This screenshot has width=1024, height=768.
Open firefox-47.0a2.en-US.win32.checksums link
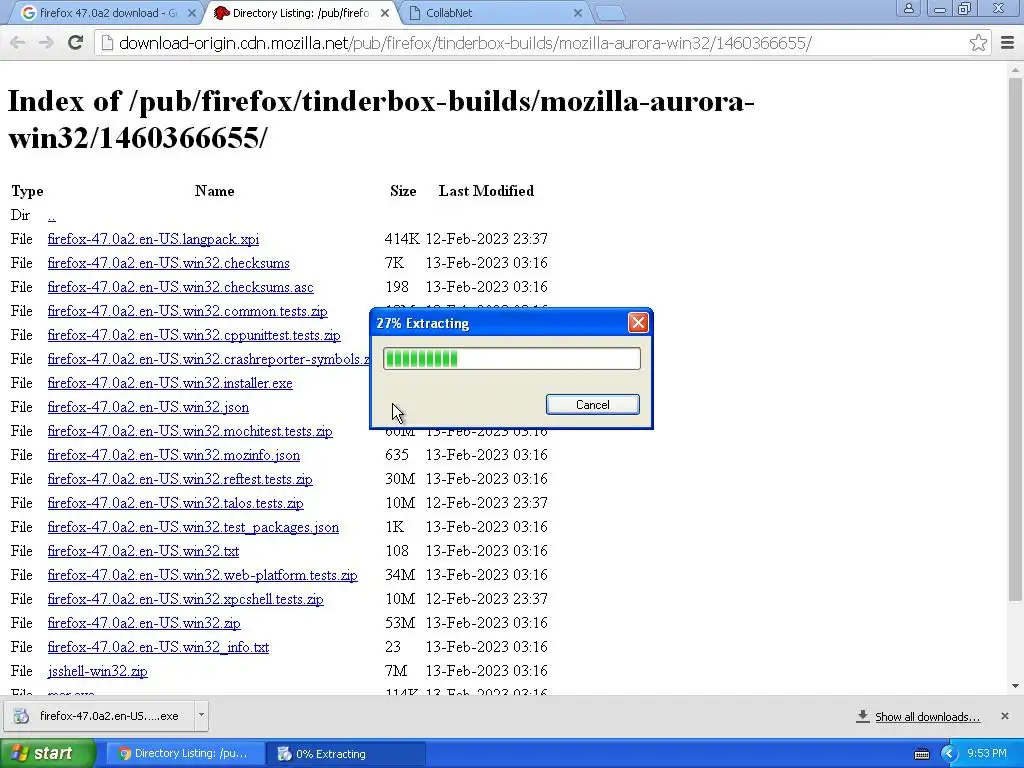tap(168, 263)
